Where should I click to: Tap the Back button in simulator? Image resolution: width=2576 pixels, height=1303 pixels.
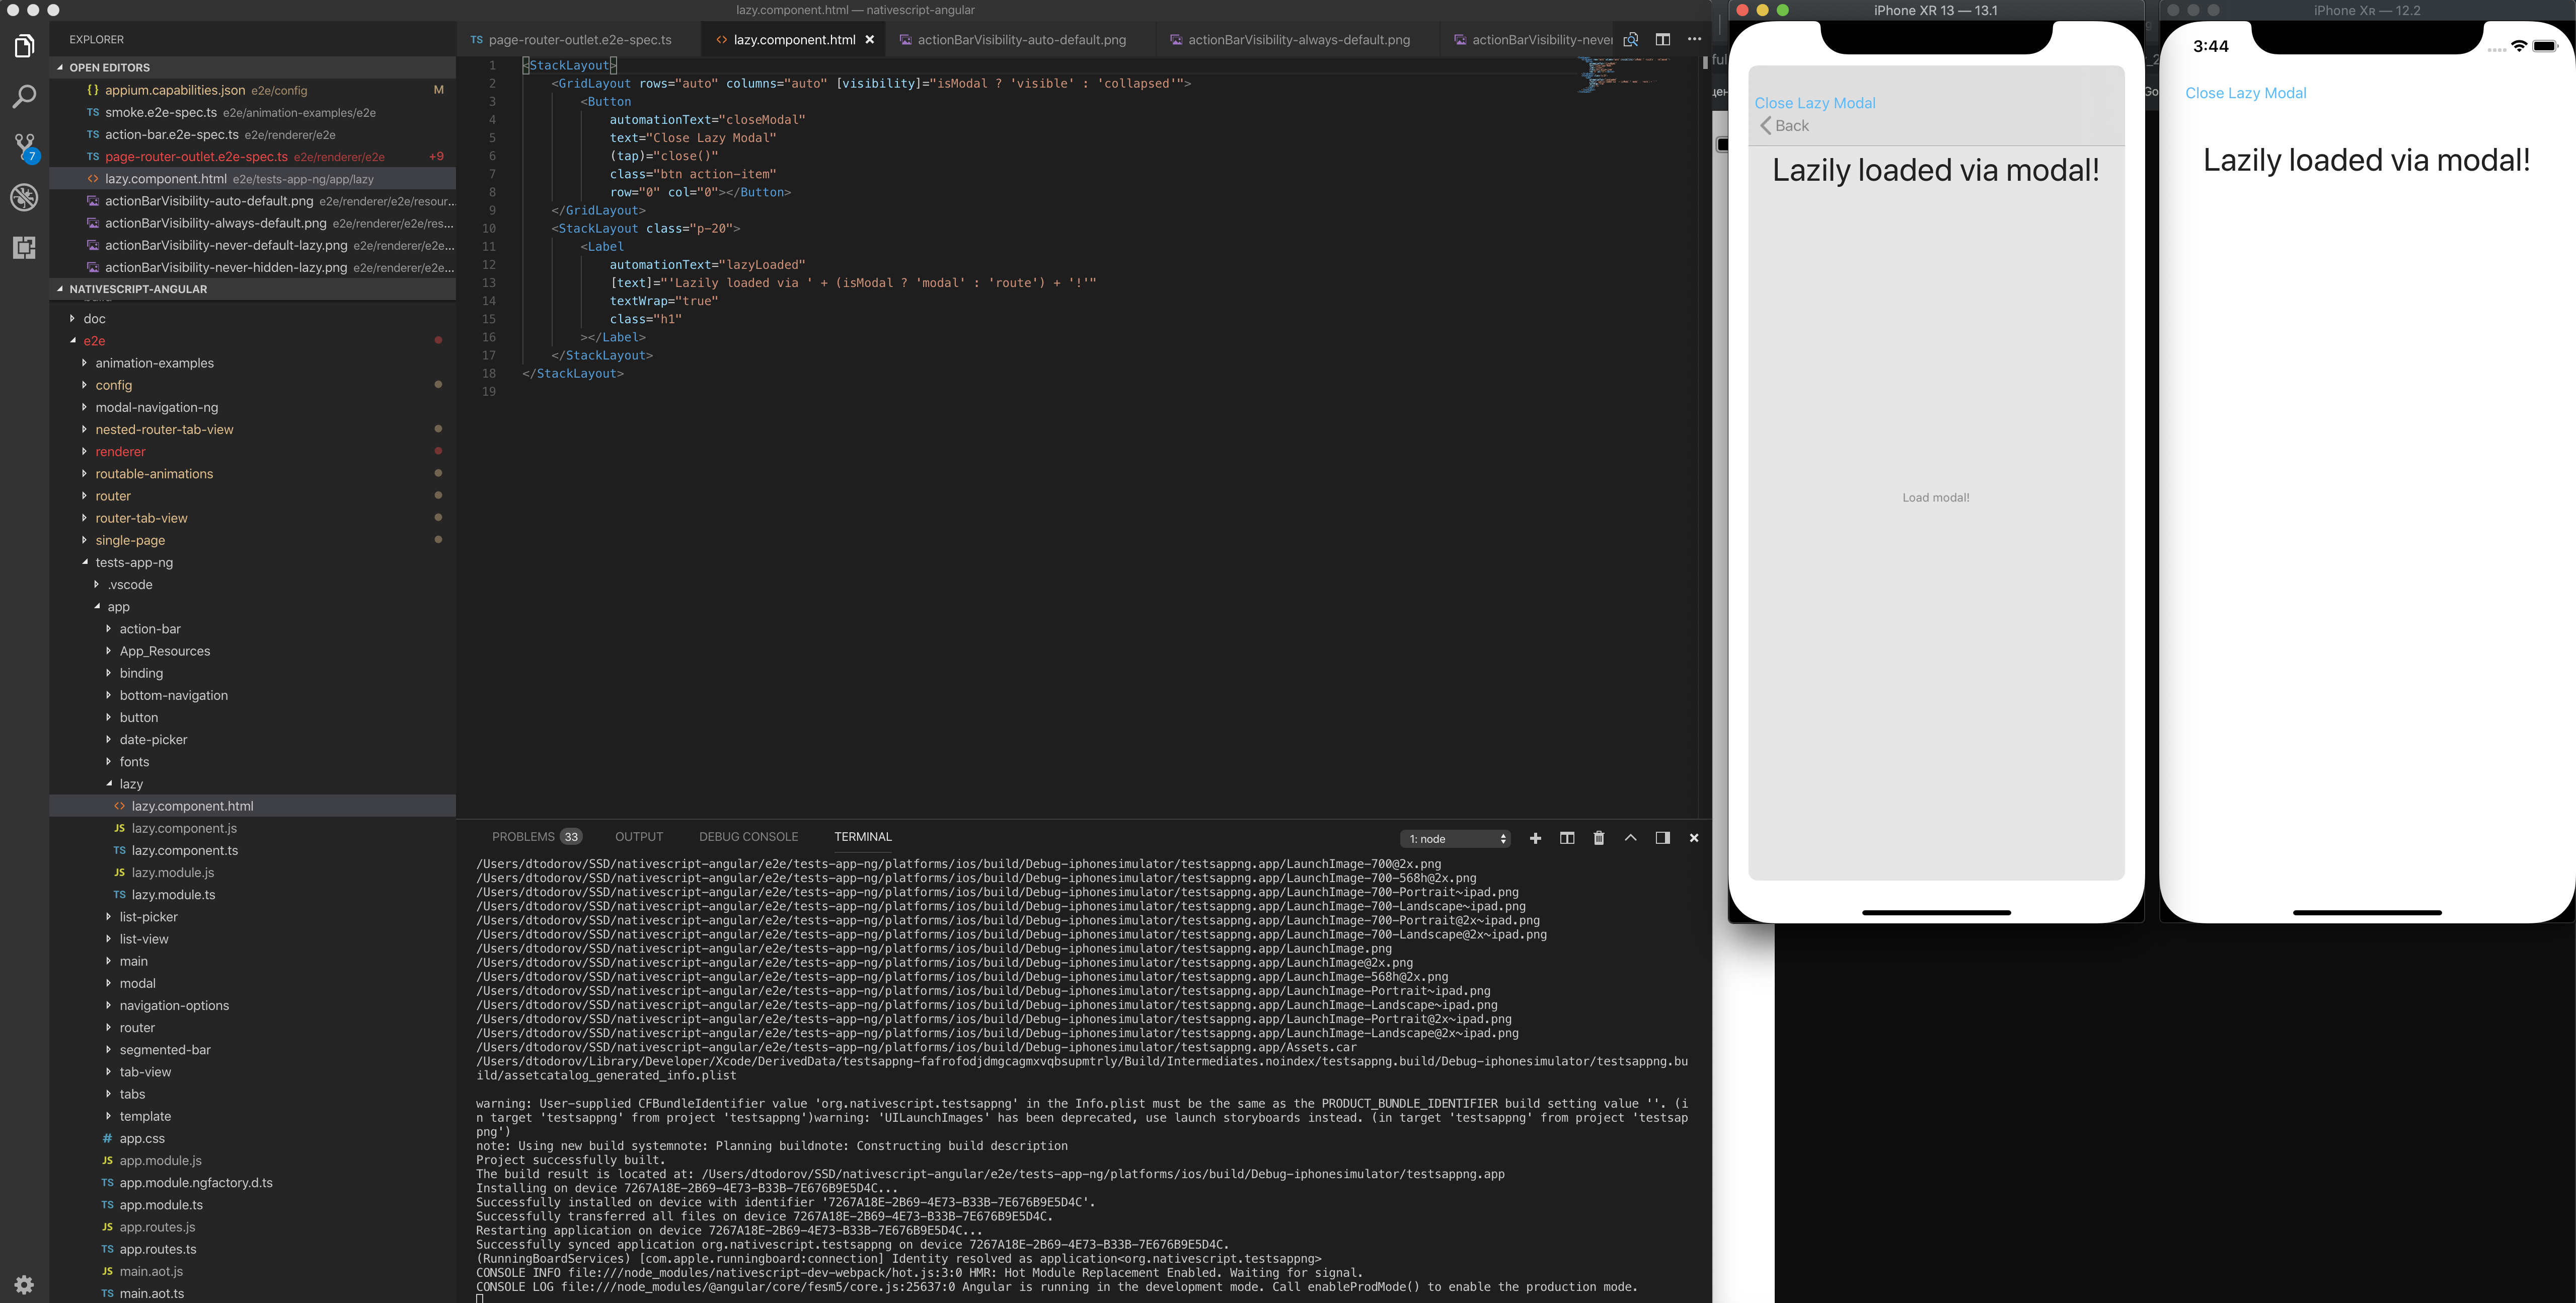click(x=1785, y=126)
